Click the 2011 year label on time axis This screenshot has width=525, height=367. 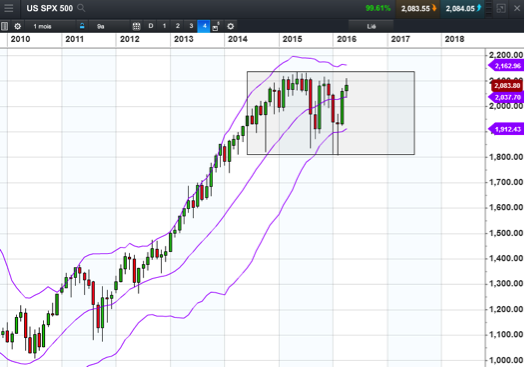tap(74, 39)
